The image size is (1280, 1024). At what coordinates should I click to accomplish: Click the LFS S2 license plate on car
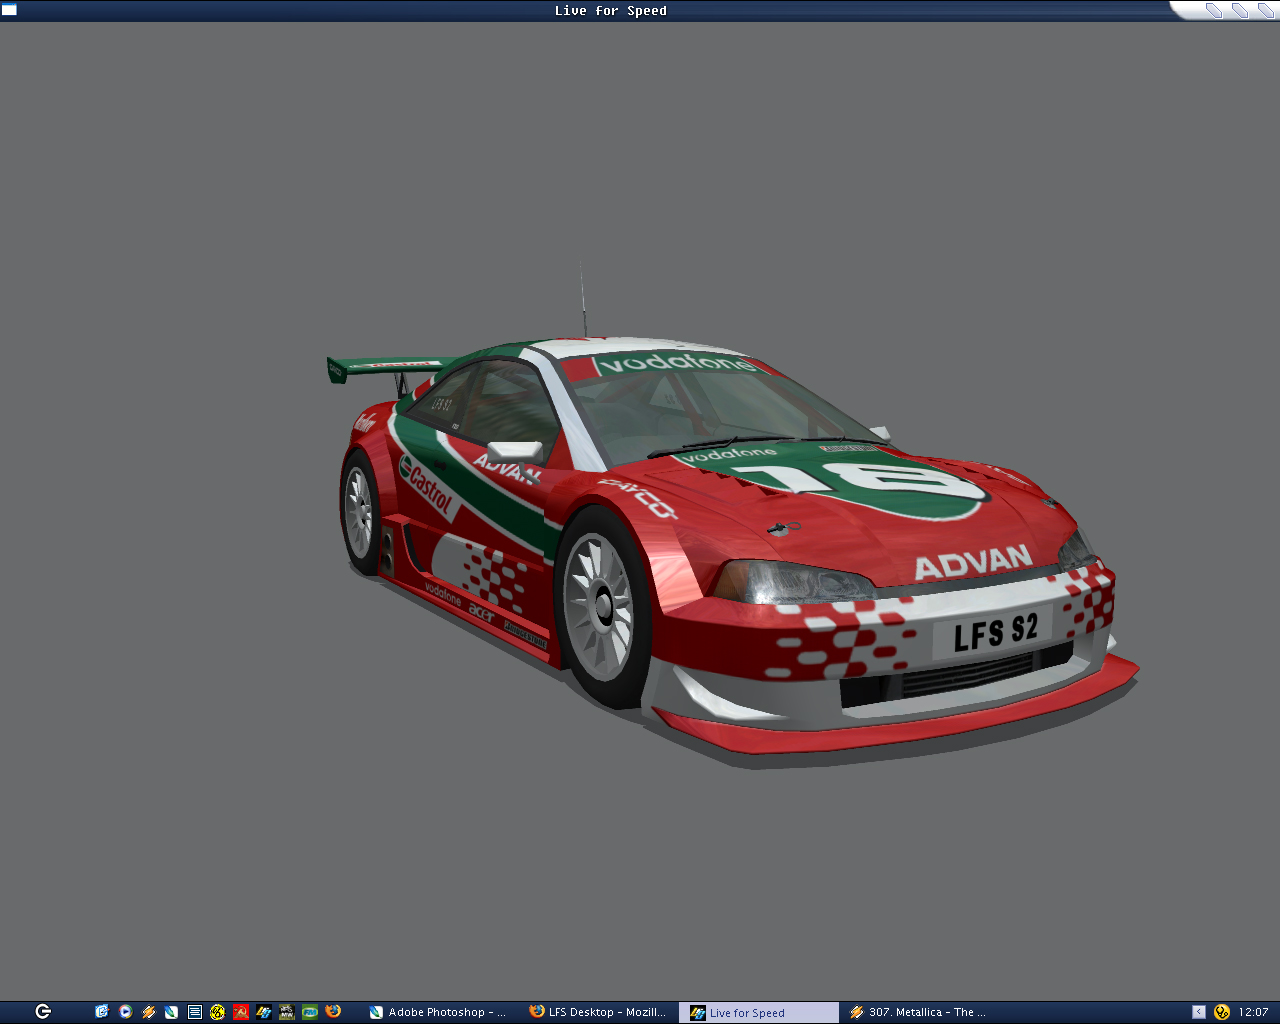(994, 632)
